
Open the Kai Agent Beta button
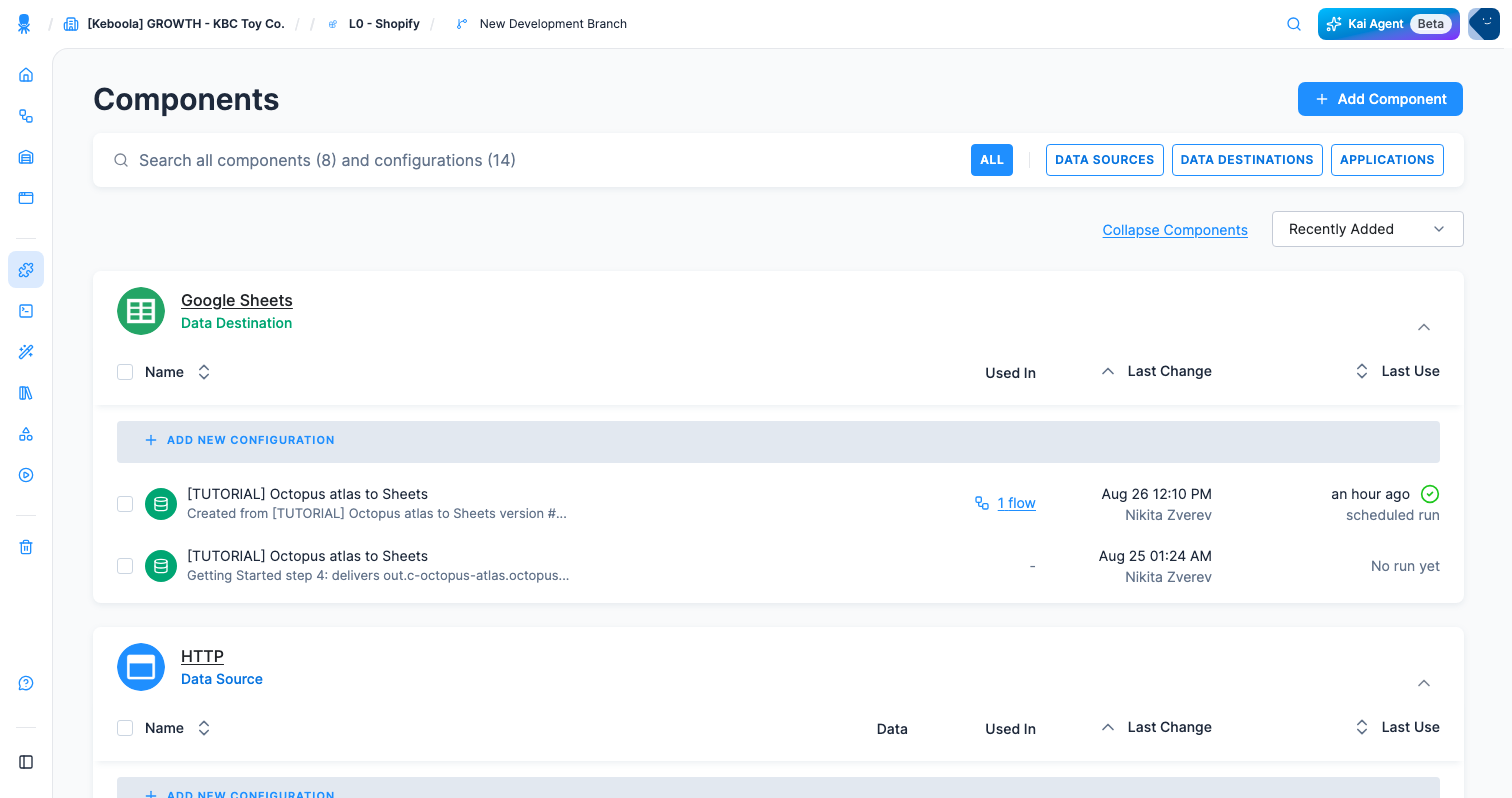pos(1389,24)
